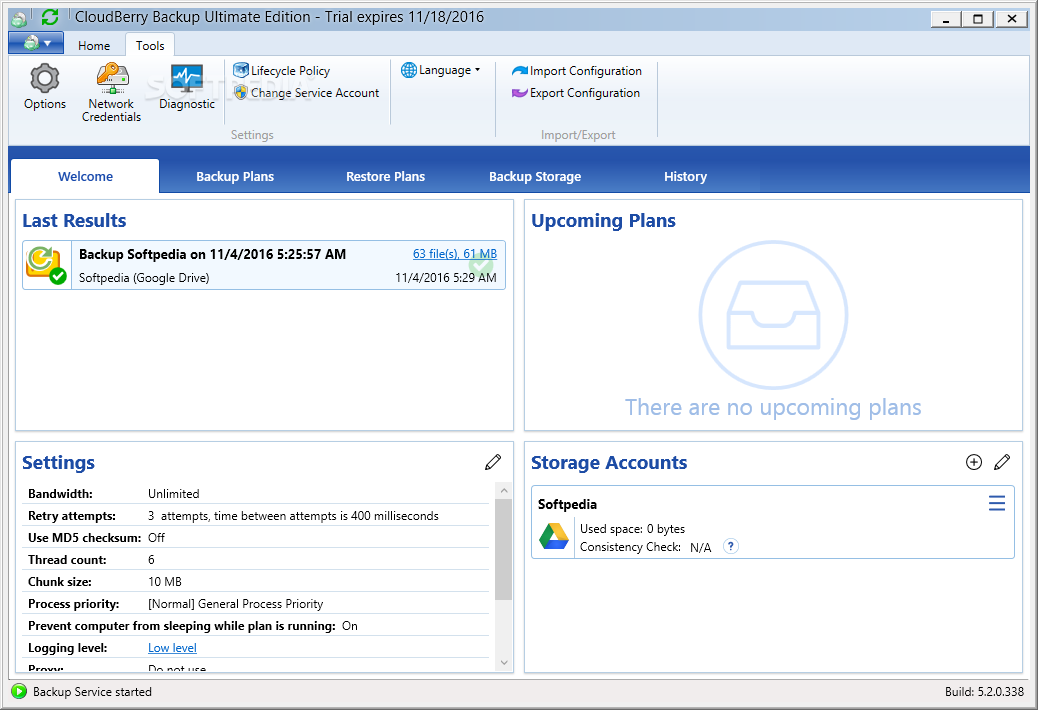Open the Low level logging link
This screenshot has width=1038, height=710.
(x=172, y=648)
